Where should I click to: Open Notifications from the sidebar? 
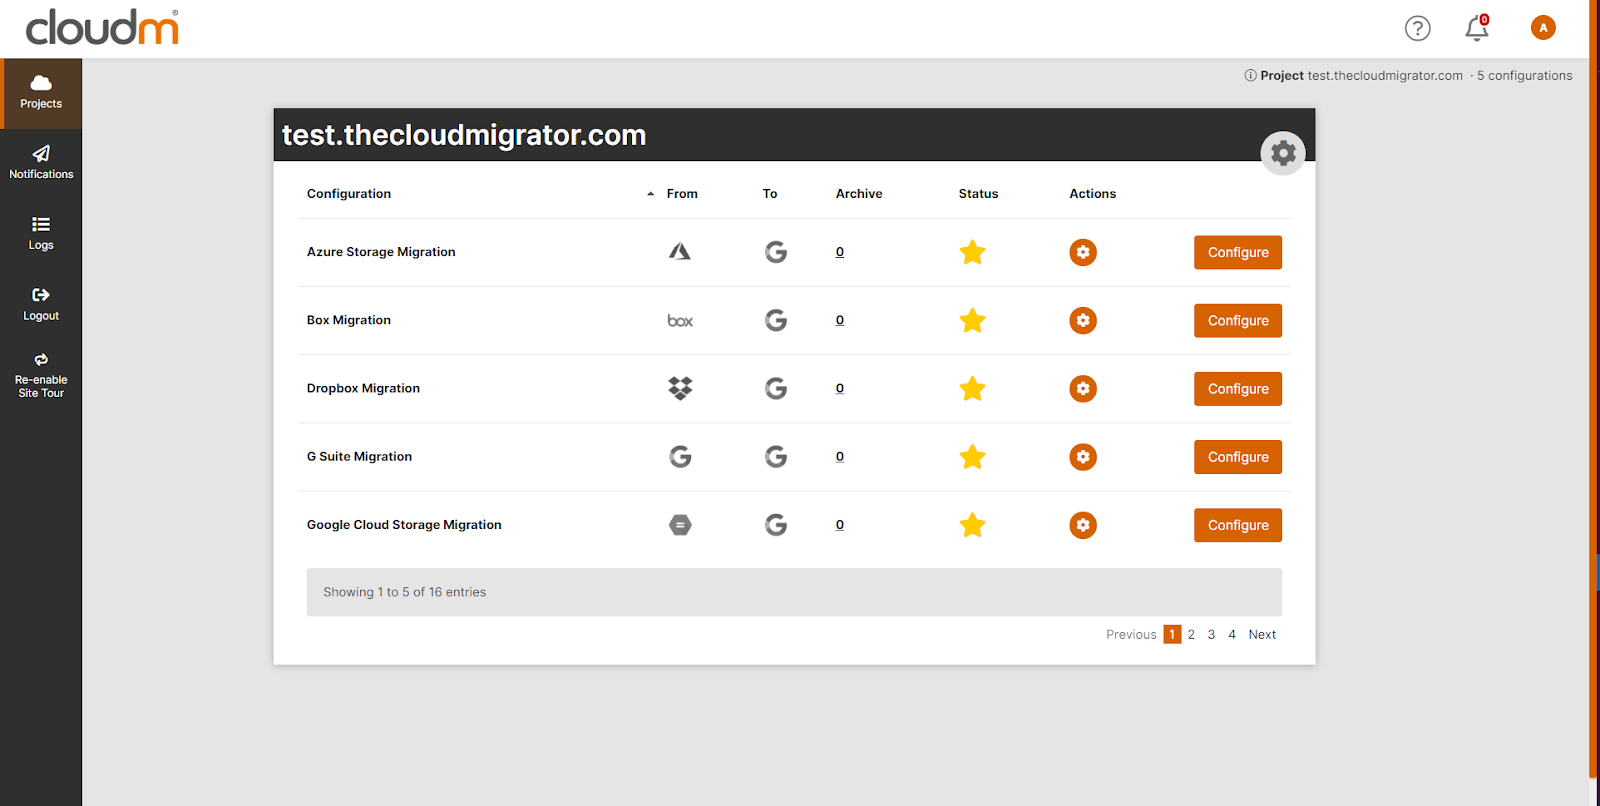point(41,162)
